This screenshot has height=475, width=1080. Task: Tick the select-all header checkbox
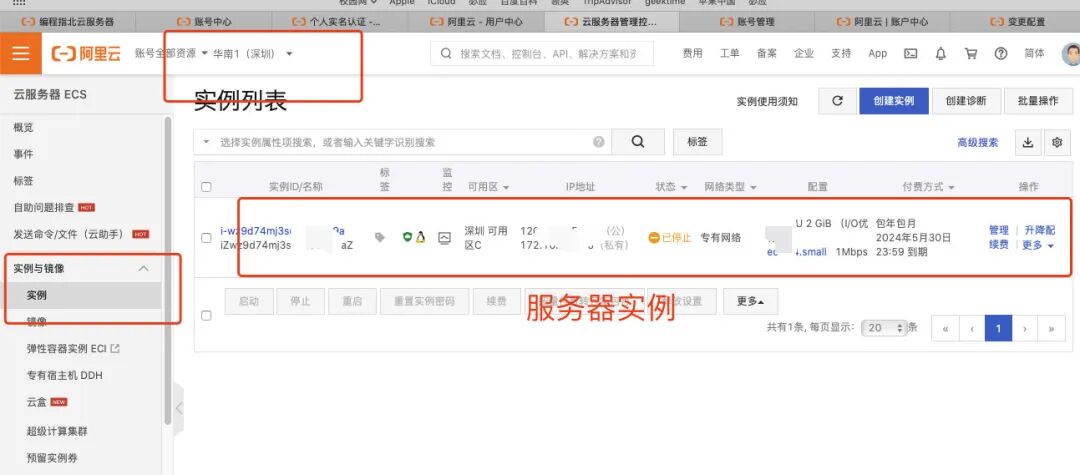[x=206, y=187]
